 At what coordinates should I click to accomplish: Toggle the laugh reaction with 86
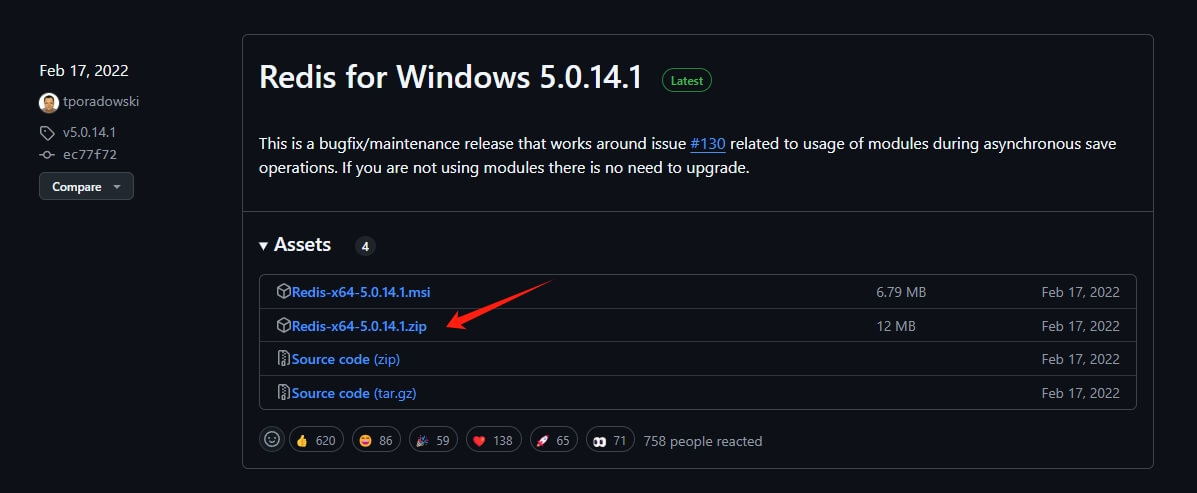(376, 440)
